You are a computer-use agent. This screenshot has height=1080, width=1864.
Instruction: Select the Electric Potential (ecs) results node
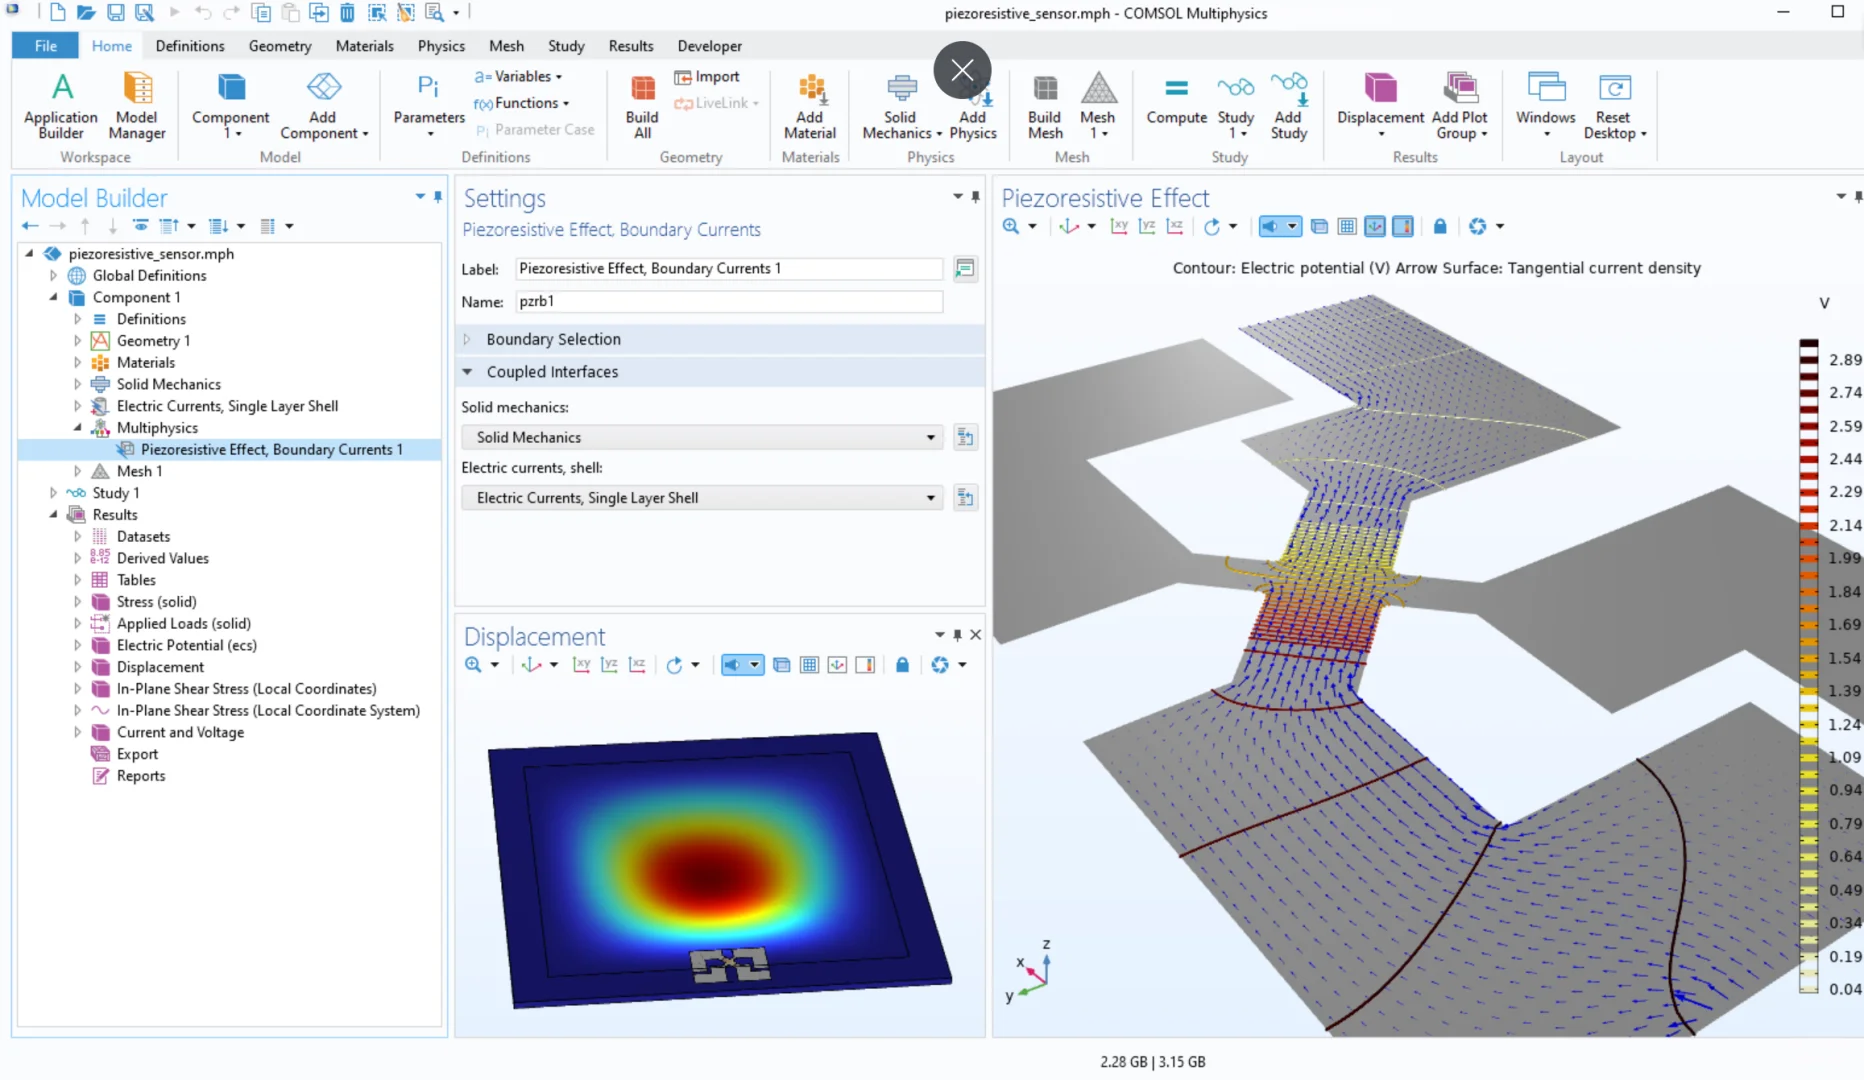pyautogui.click(x=187, y=645)
